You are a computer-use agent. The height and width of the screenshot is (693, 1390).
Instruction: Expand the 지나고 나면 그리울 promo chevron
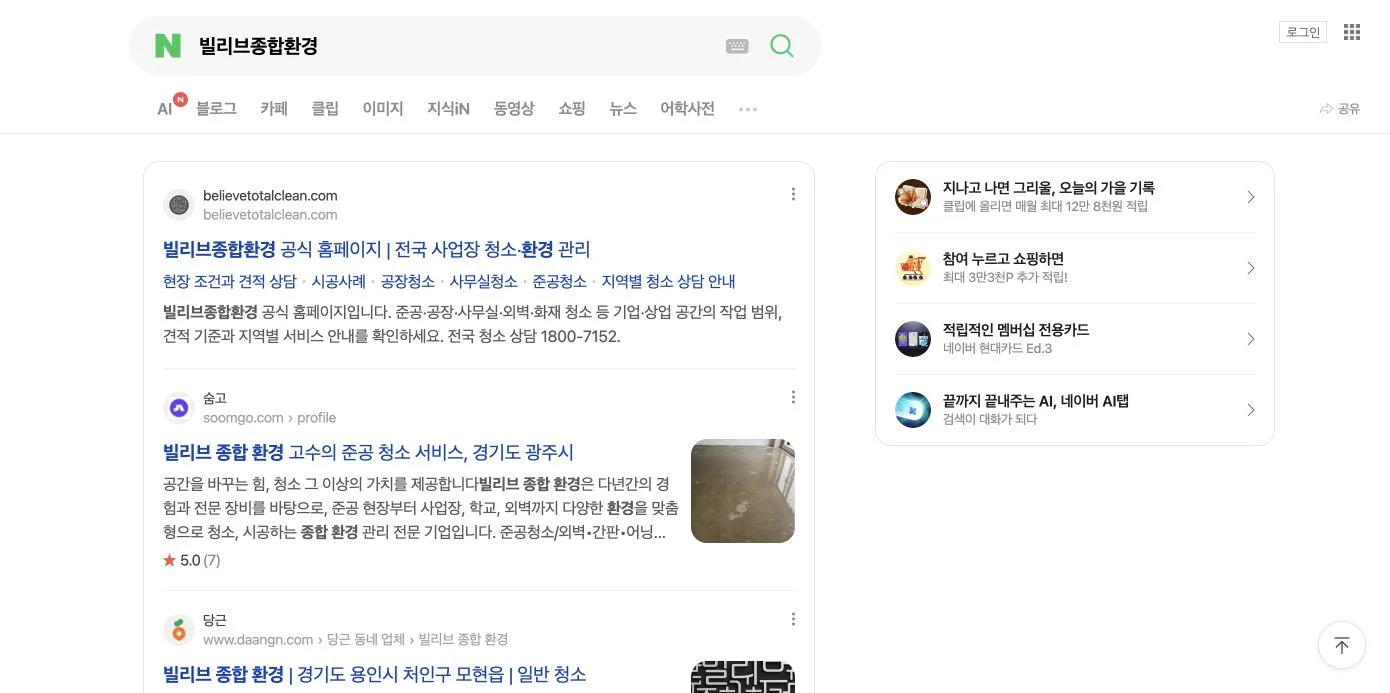click(x=1250, y=197)
